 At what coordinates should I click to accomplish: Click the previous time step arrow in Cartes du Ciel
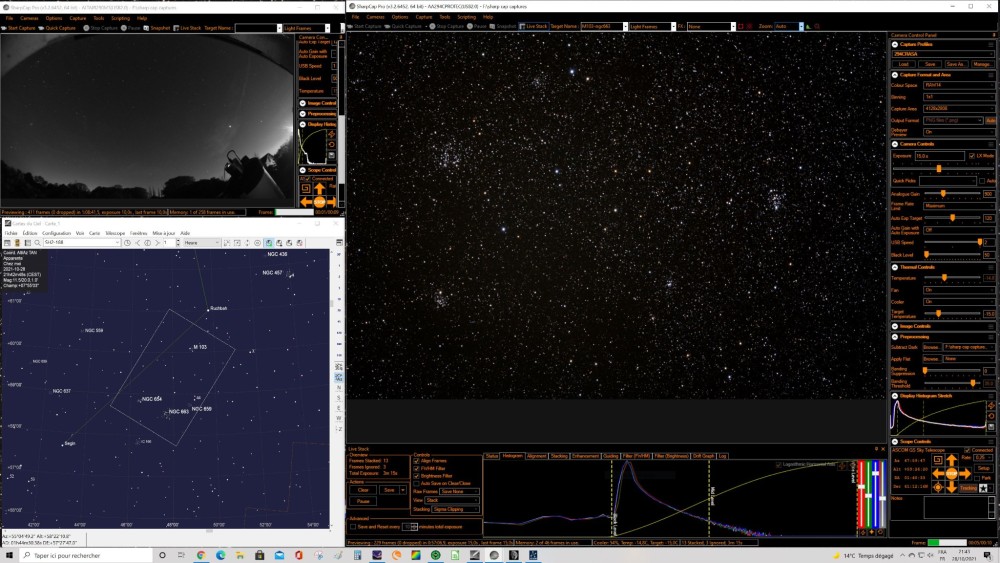(137, 243)
